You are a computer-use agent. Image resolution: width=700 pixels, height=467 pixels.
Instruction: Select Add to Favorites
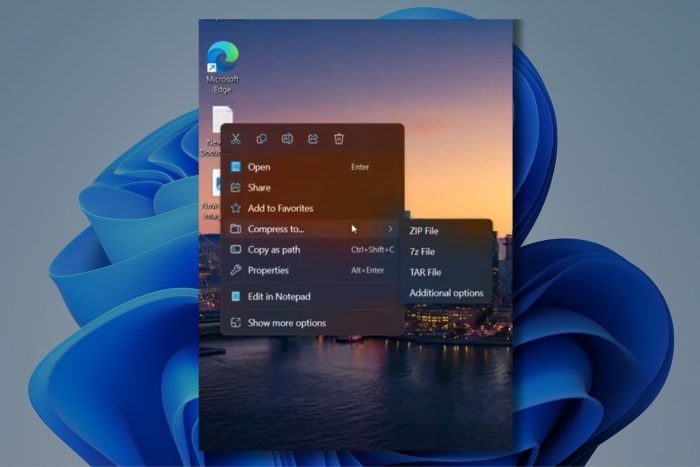[x=312, y=208]
